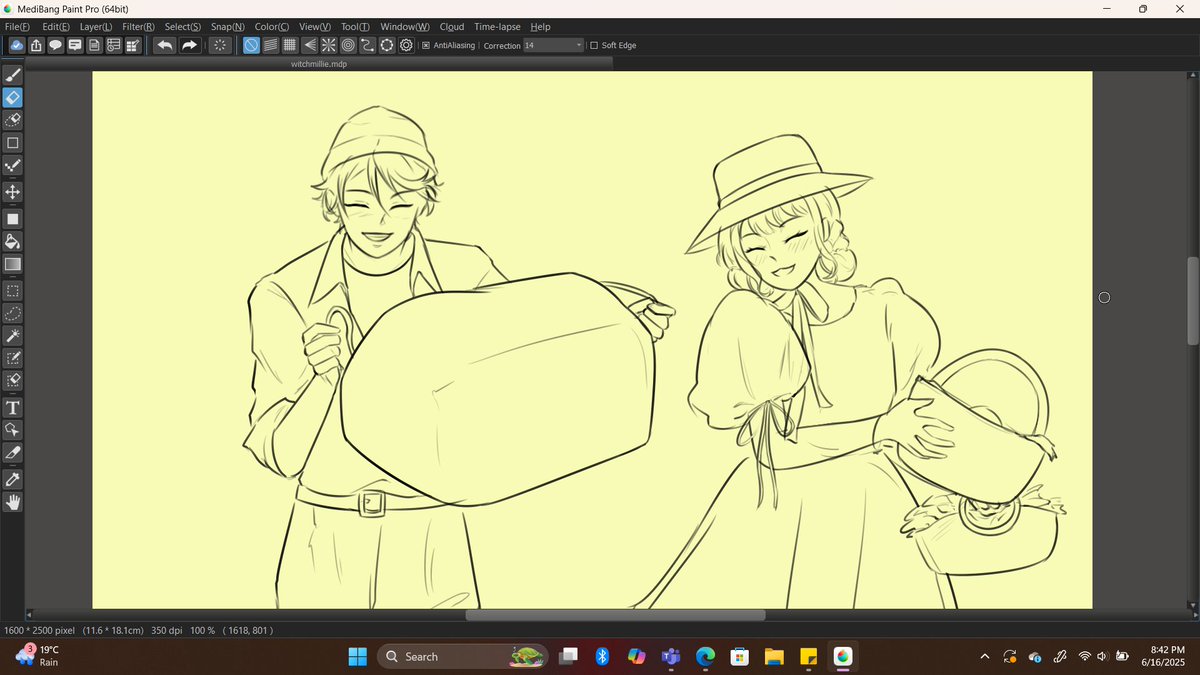The height and width of the screenshot is (675, 1200).
Task: Open File Explorer from the taskbar
Action: coord(774,657)
